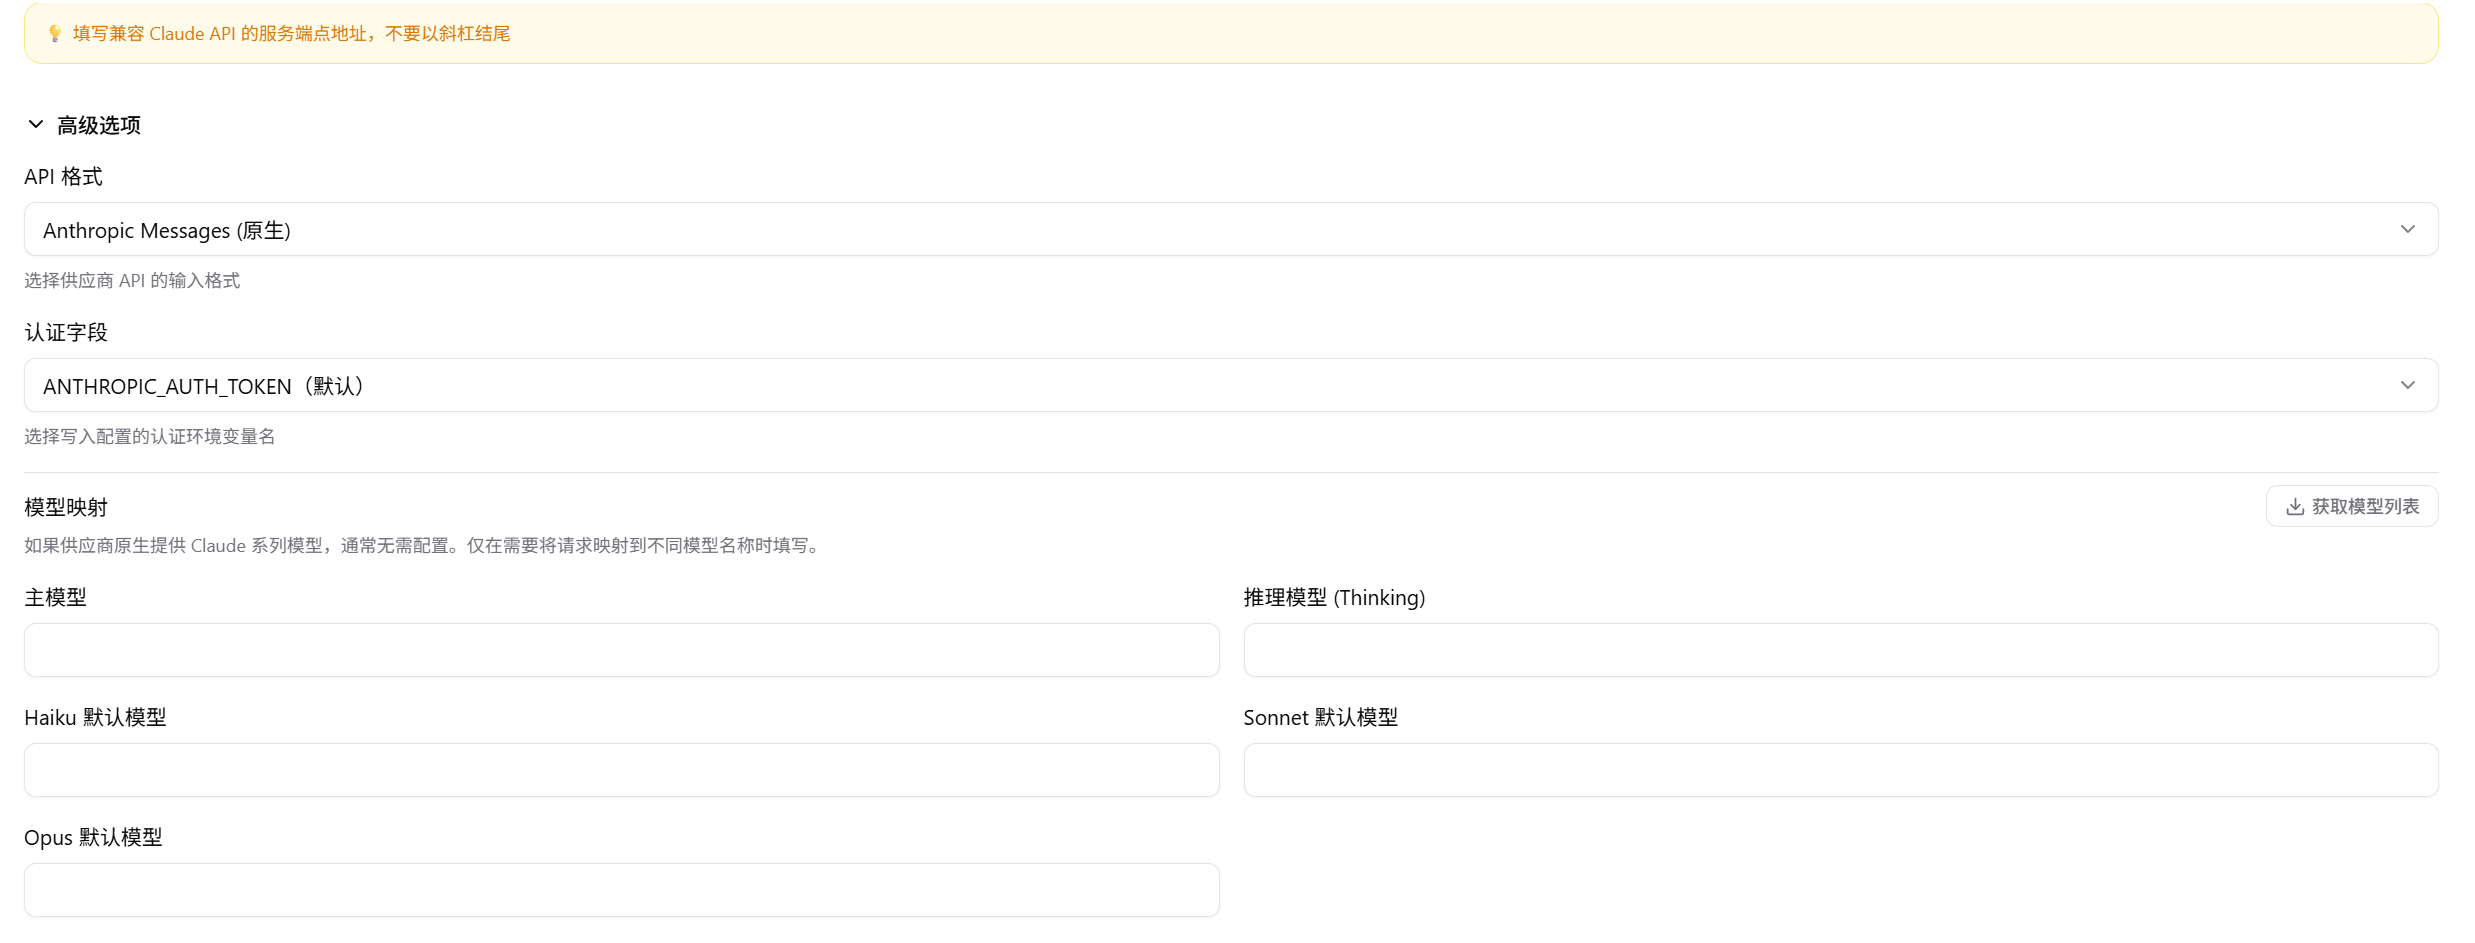Click the 模型映射 section heading
2475x943 pixels.
[66, 507]
